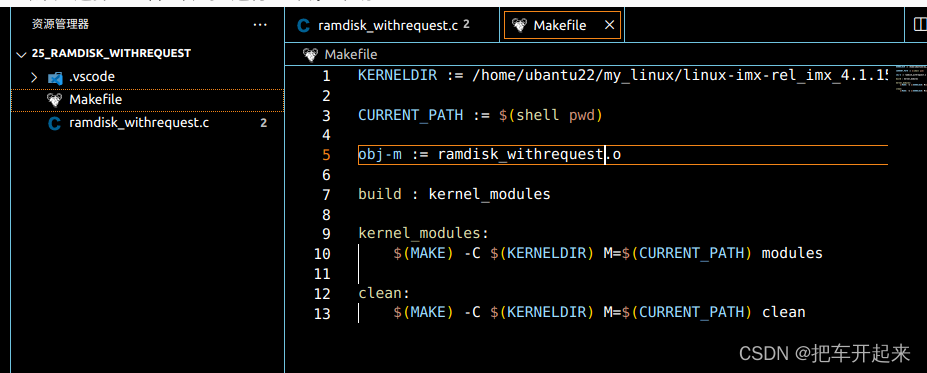Viewport: 927px width, 373px height.
Task: Click the problems badge 2 next to ramdisk_withrequest.c
Action: click(x=264, y=123)
